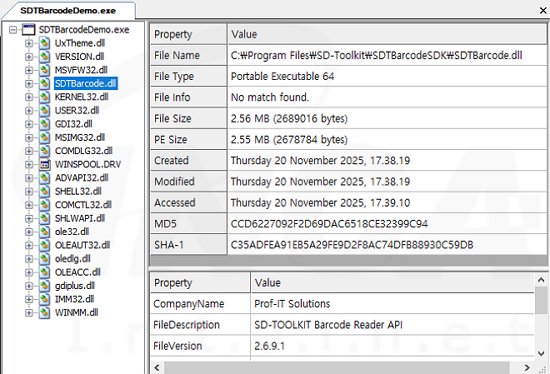Click the SDTBarcodeDemo.exe root executable icon
Screen dimensions: 550x374
coord(28,30)
